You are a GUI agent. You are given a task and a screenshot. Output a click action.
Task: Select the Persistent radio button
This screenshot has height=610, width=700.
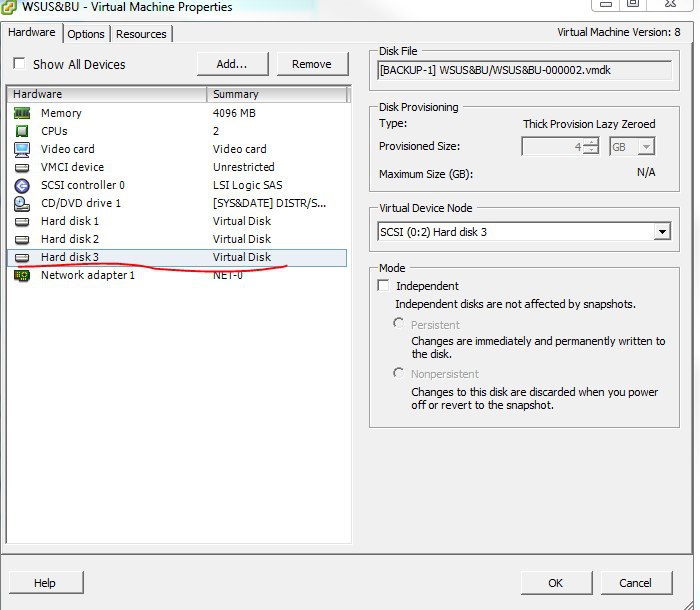point(398,323)
